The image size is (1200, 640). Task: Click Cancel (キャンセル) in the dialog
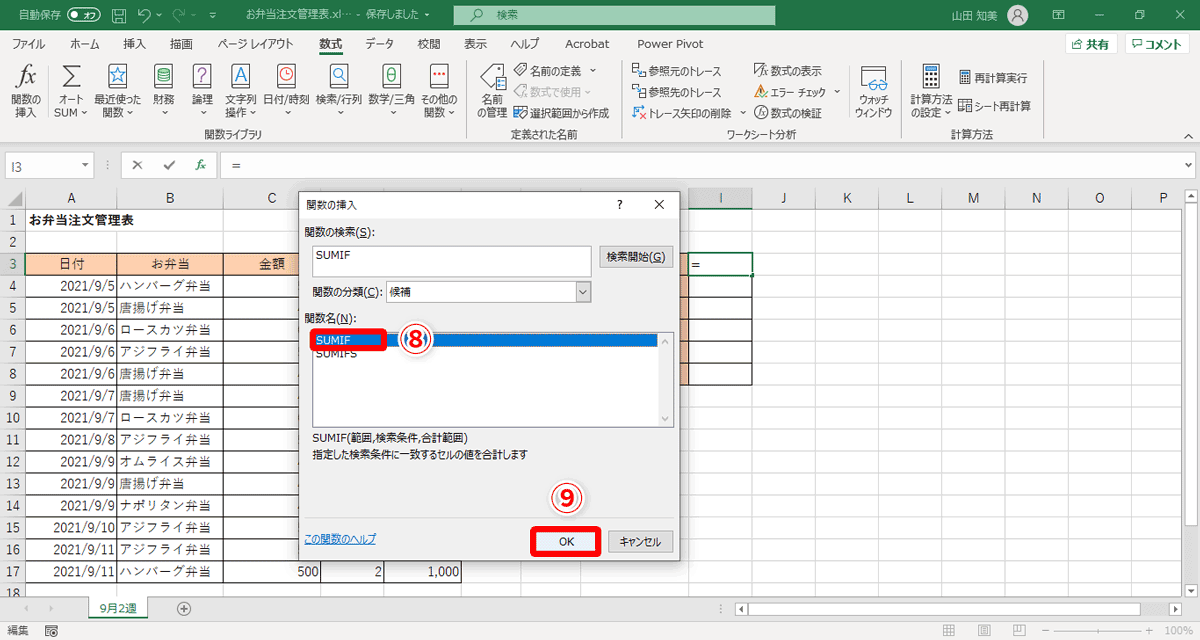[640, 542]
